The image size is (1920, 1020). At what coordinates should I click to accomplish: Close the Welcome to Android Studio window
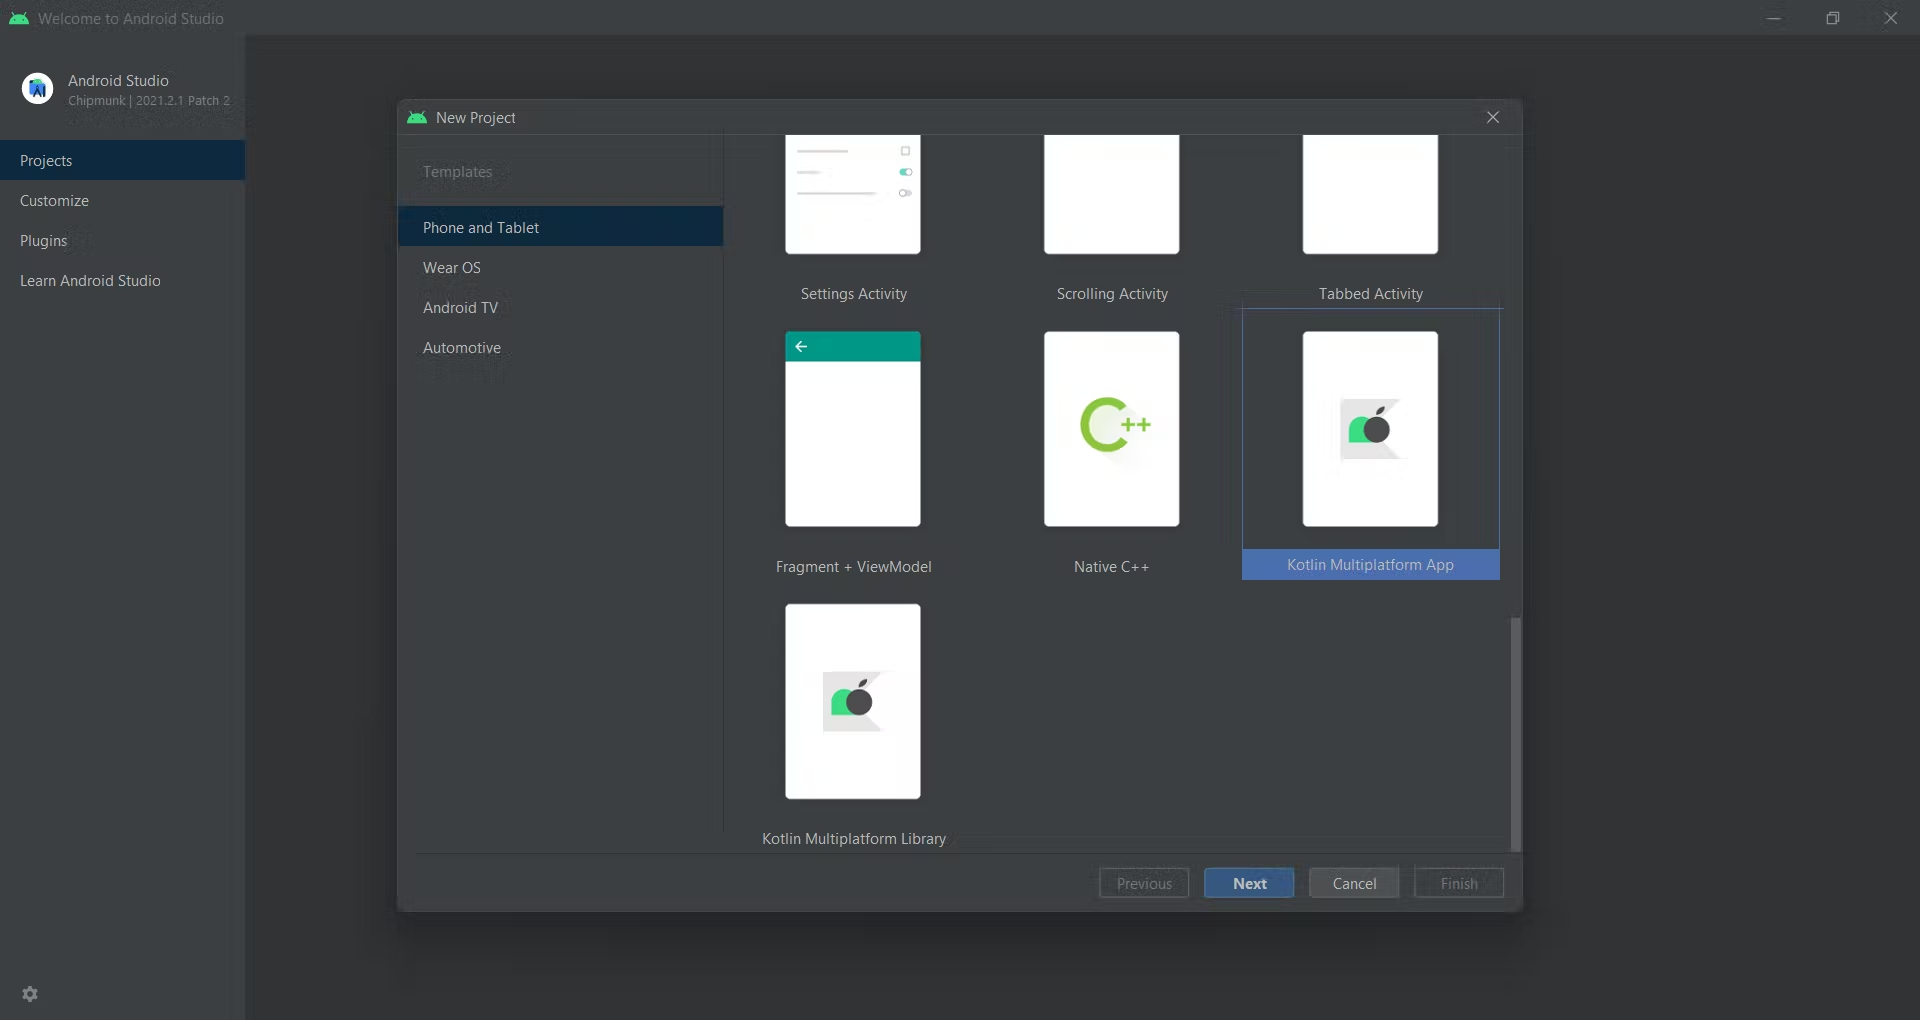coord(1891,18)
